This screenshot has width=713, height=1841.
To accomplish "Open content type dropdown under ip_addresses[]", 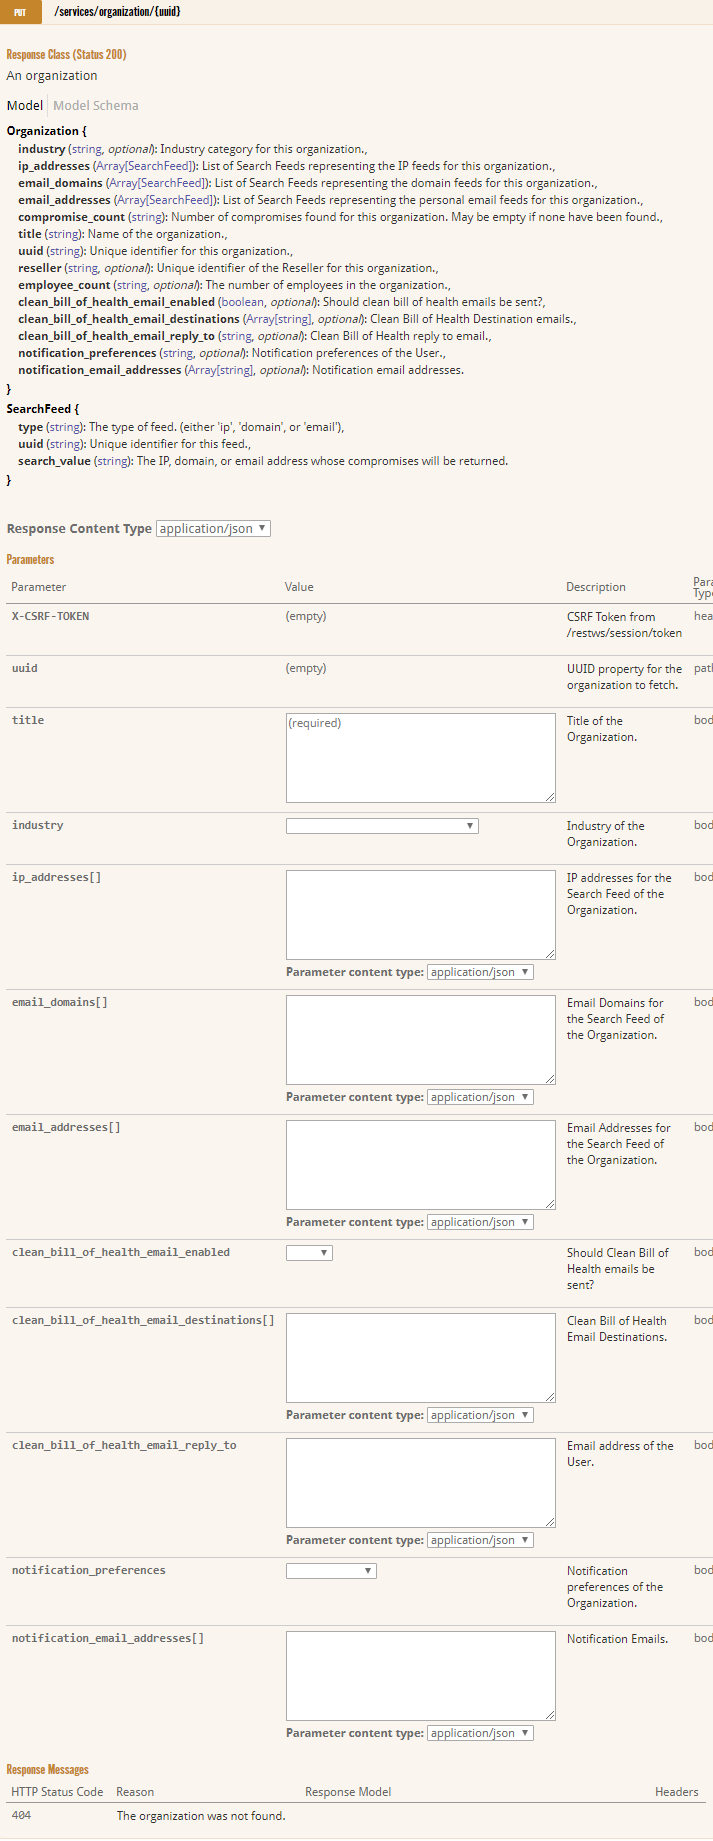I will (480, 972).
